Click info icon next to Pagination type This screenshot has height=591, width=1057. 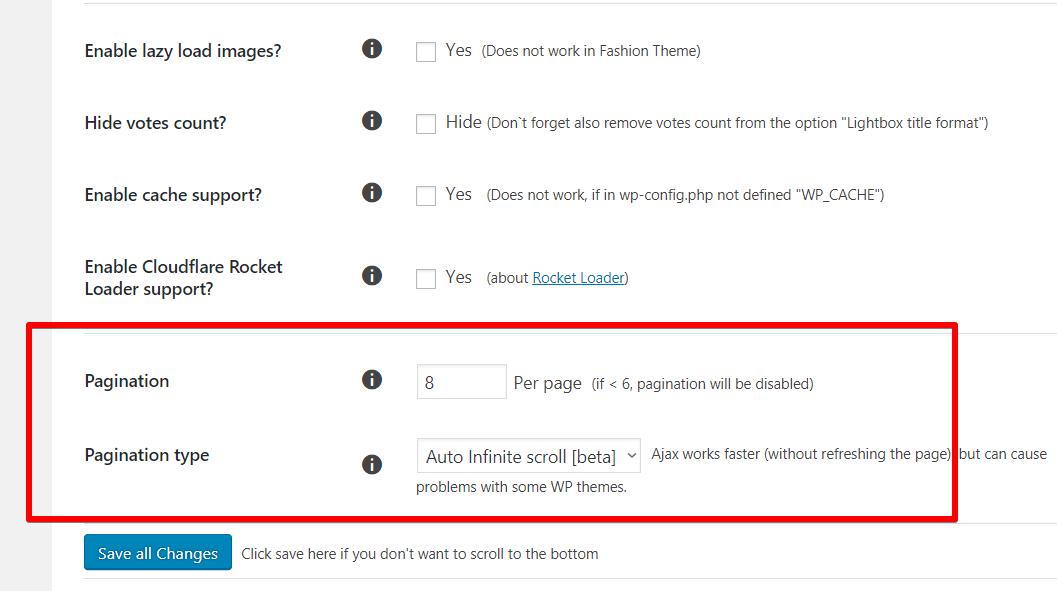(372, 464)
